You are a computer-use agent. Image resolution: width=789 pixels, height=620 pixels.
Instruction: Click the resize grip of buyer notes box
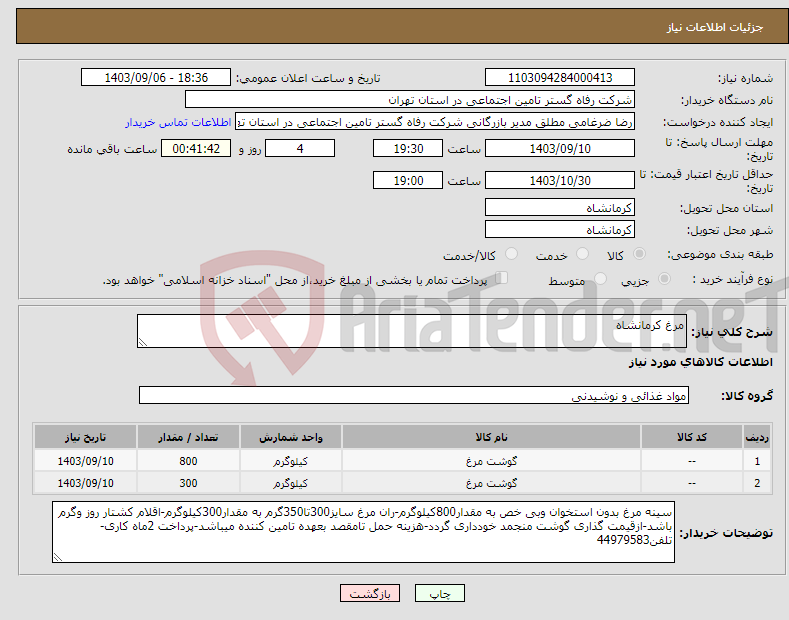click(x=58, y=557)
